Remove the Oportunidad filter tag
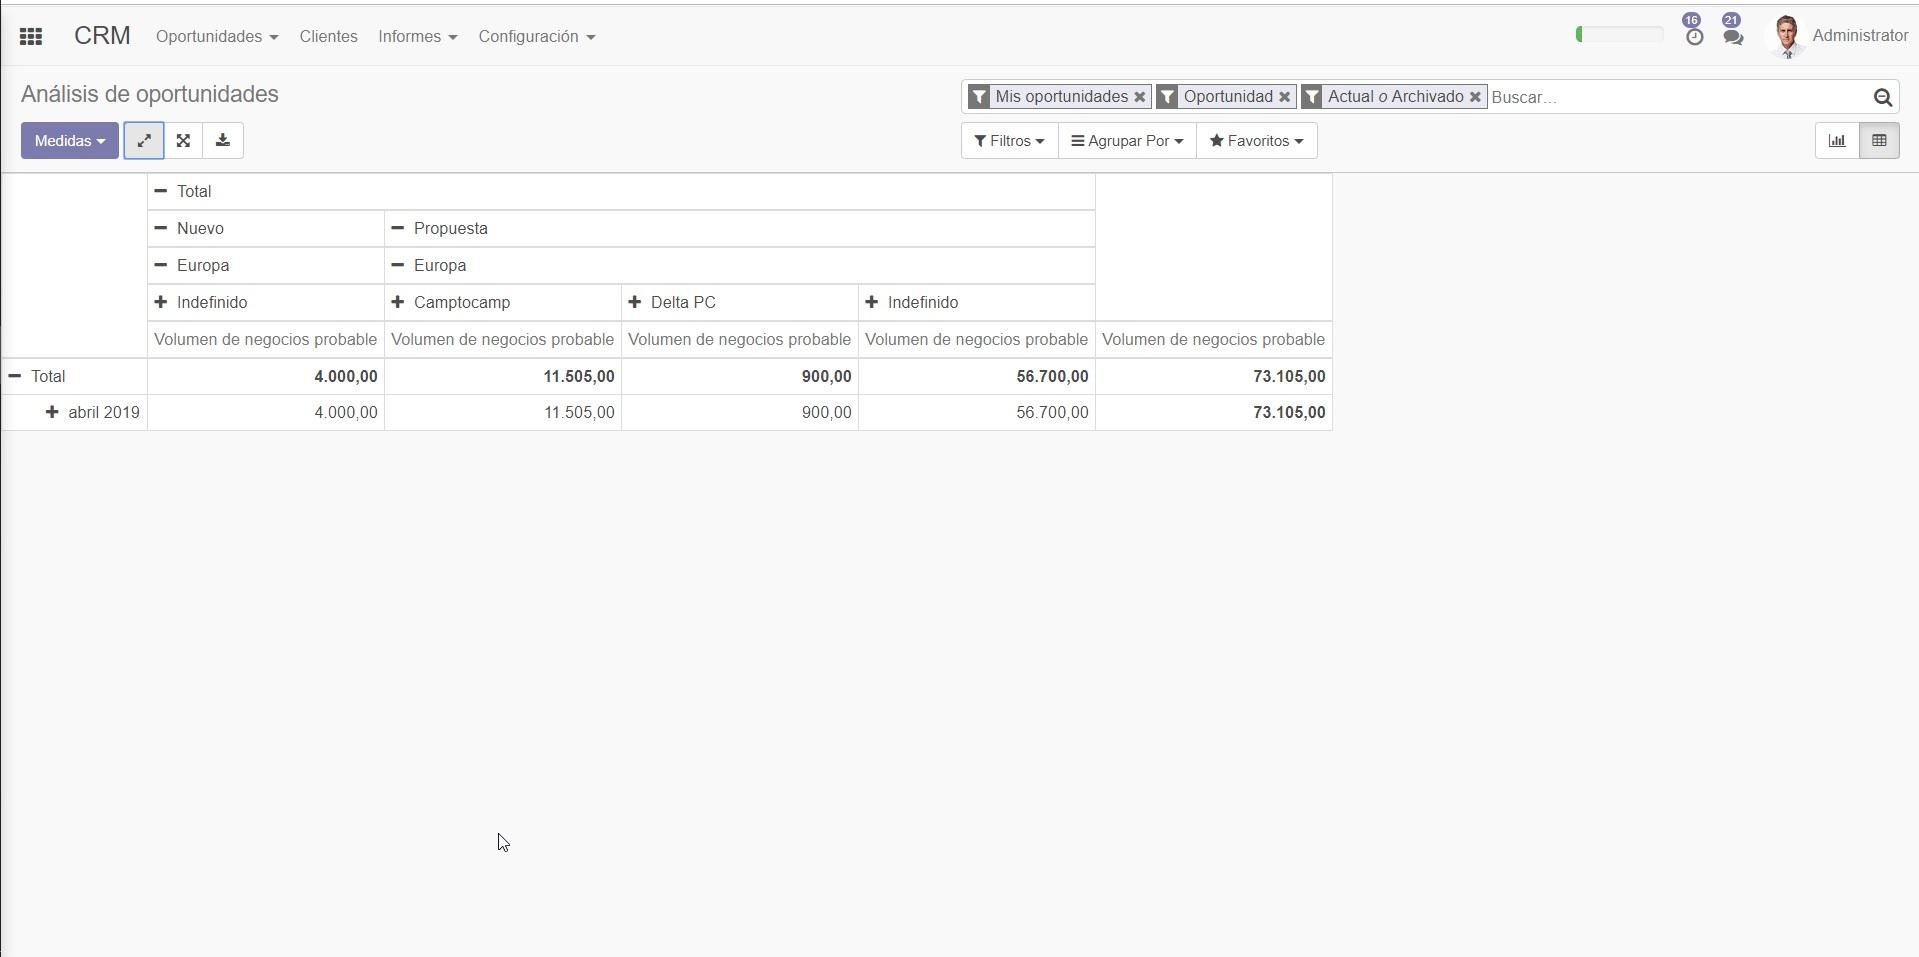The width and height of the screenshot is (1919, 957). coord(1284,97)
